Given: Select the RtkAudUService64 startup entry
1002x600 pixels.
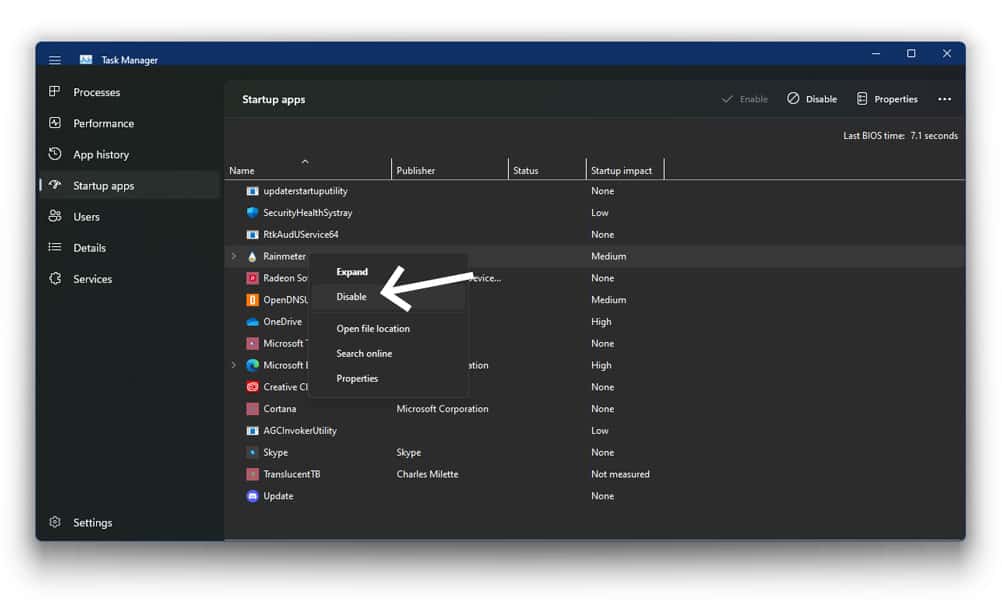Looking at the screenshot, I should point(594,235).
